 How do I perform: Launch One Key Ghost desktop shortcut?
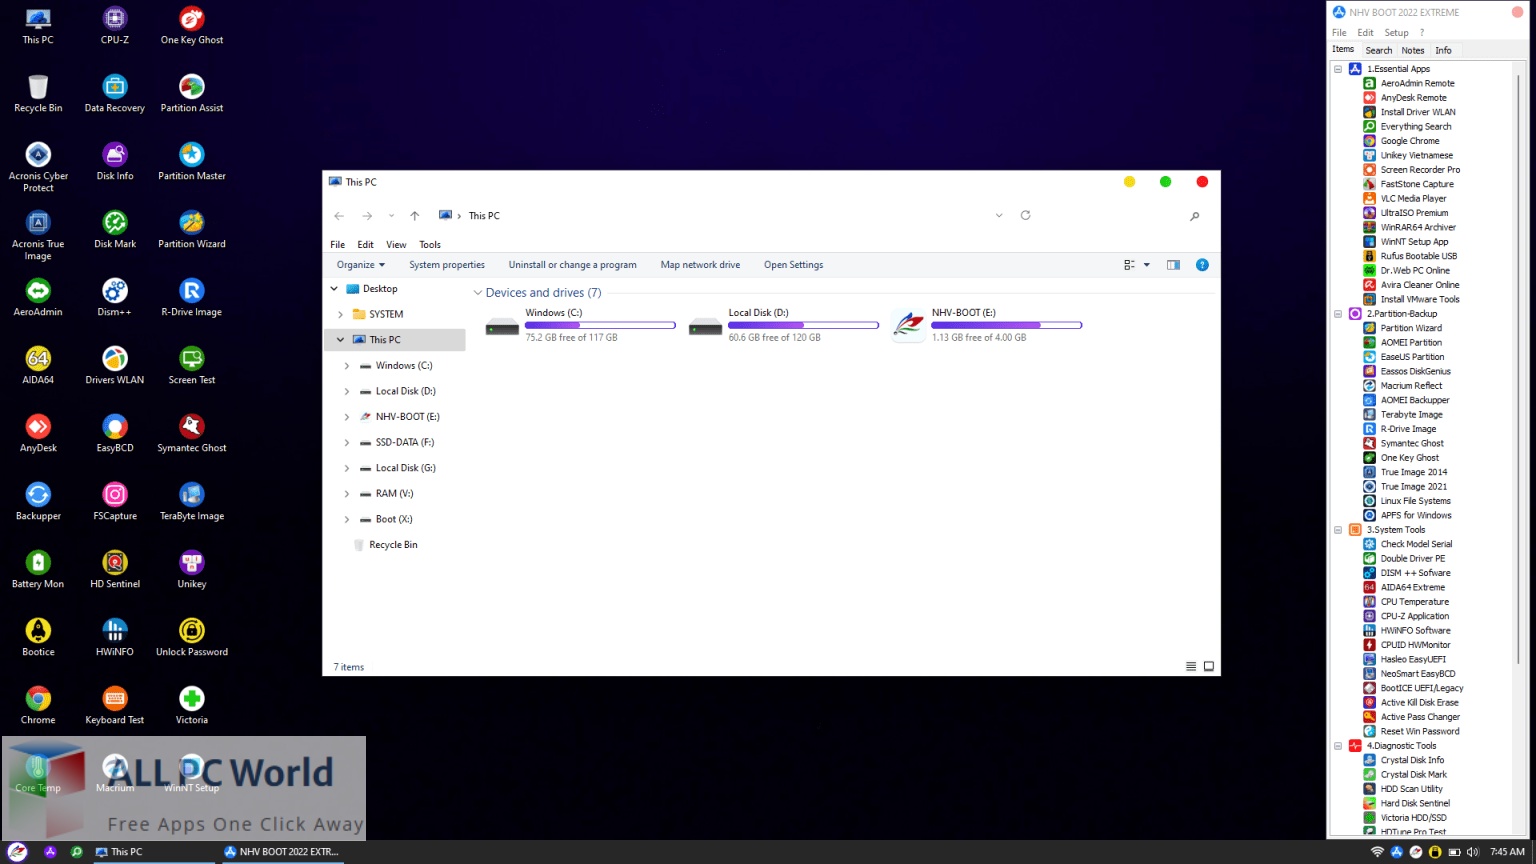tap(192, 26)
